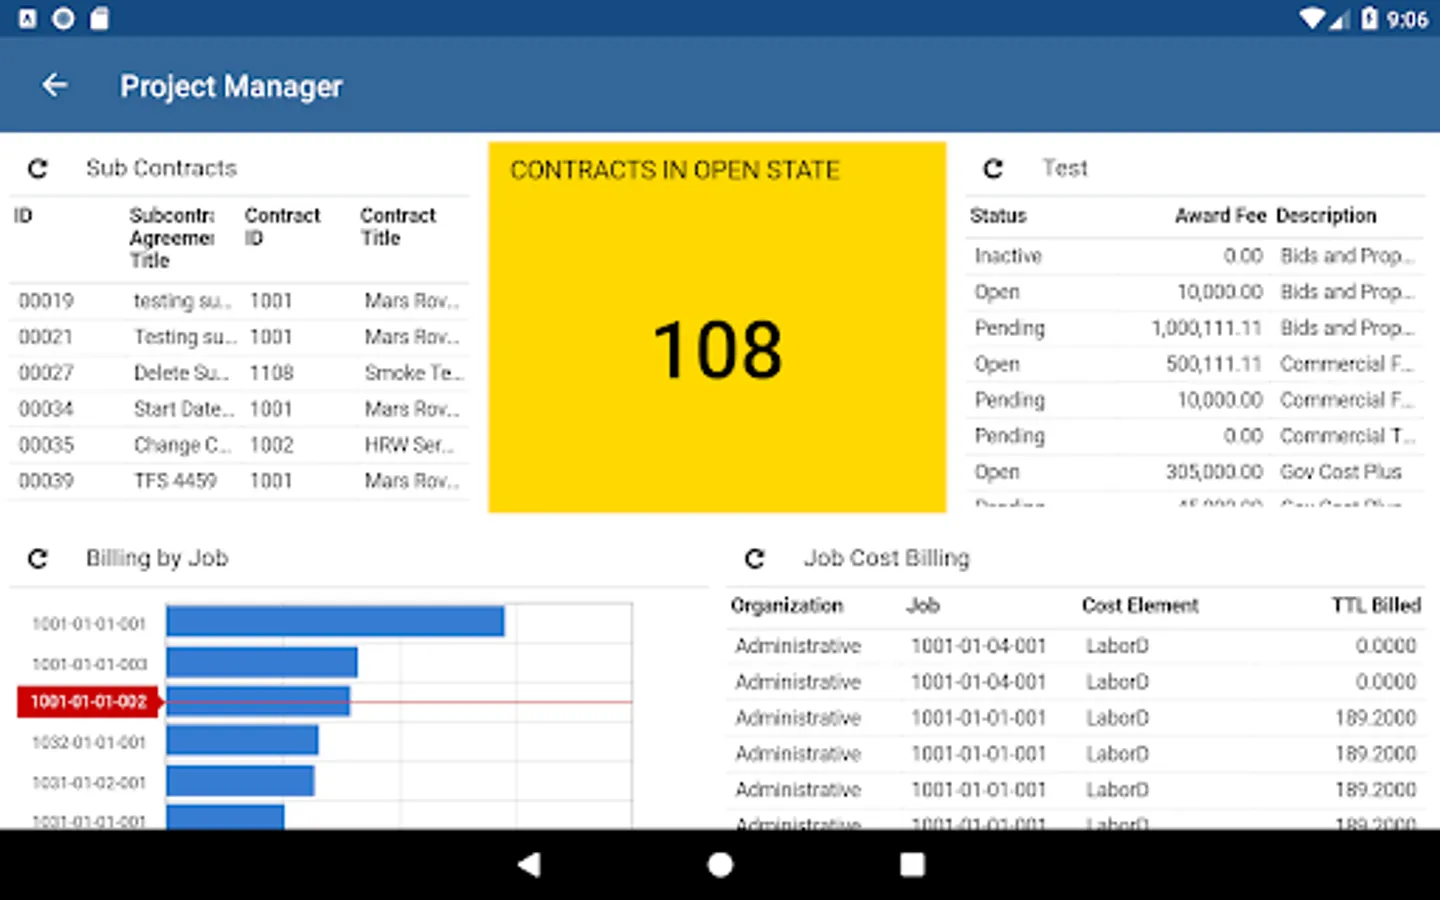Open the Inactive status row in Test
The width and height of the screenshot is (1440, 900).
[1195, 256]
